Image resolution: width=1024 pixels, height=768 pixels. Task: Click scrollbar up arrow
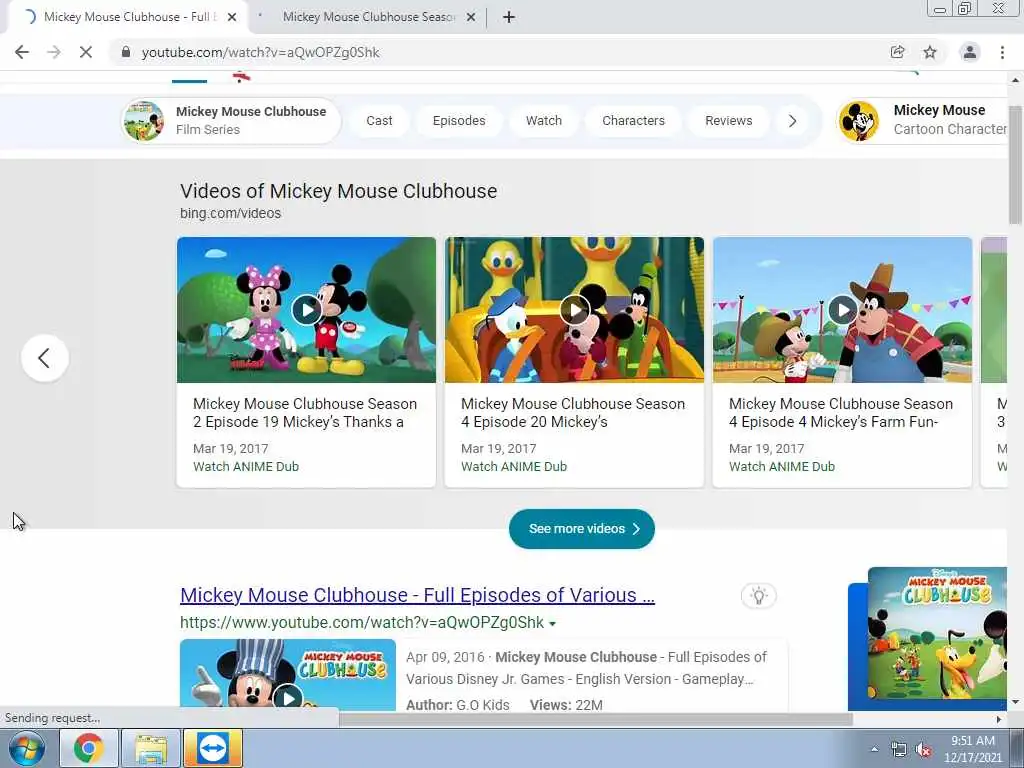1016,80
